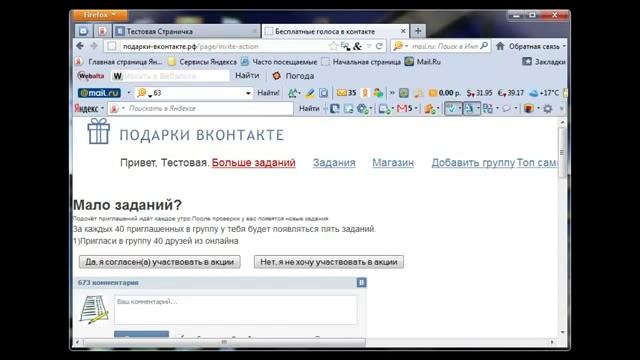The height and width of the screenshot is (360, 640).
Task: Open the search engine selector in search box
Action: 400,46
